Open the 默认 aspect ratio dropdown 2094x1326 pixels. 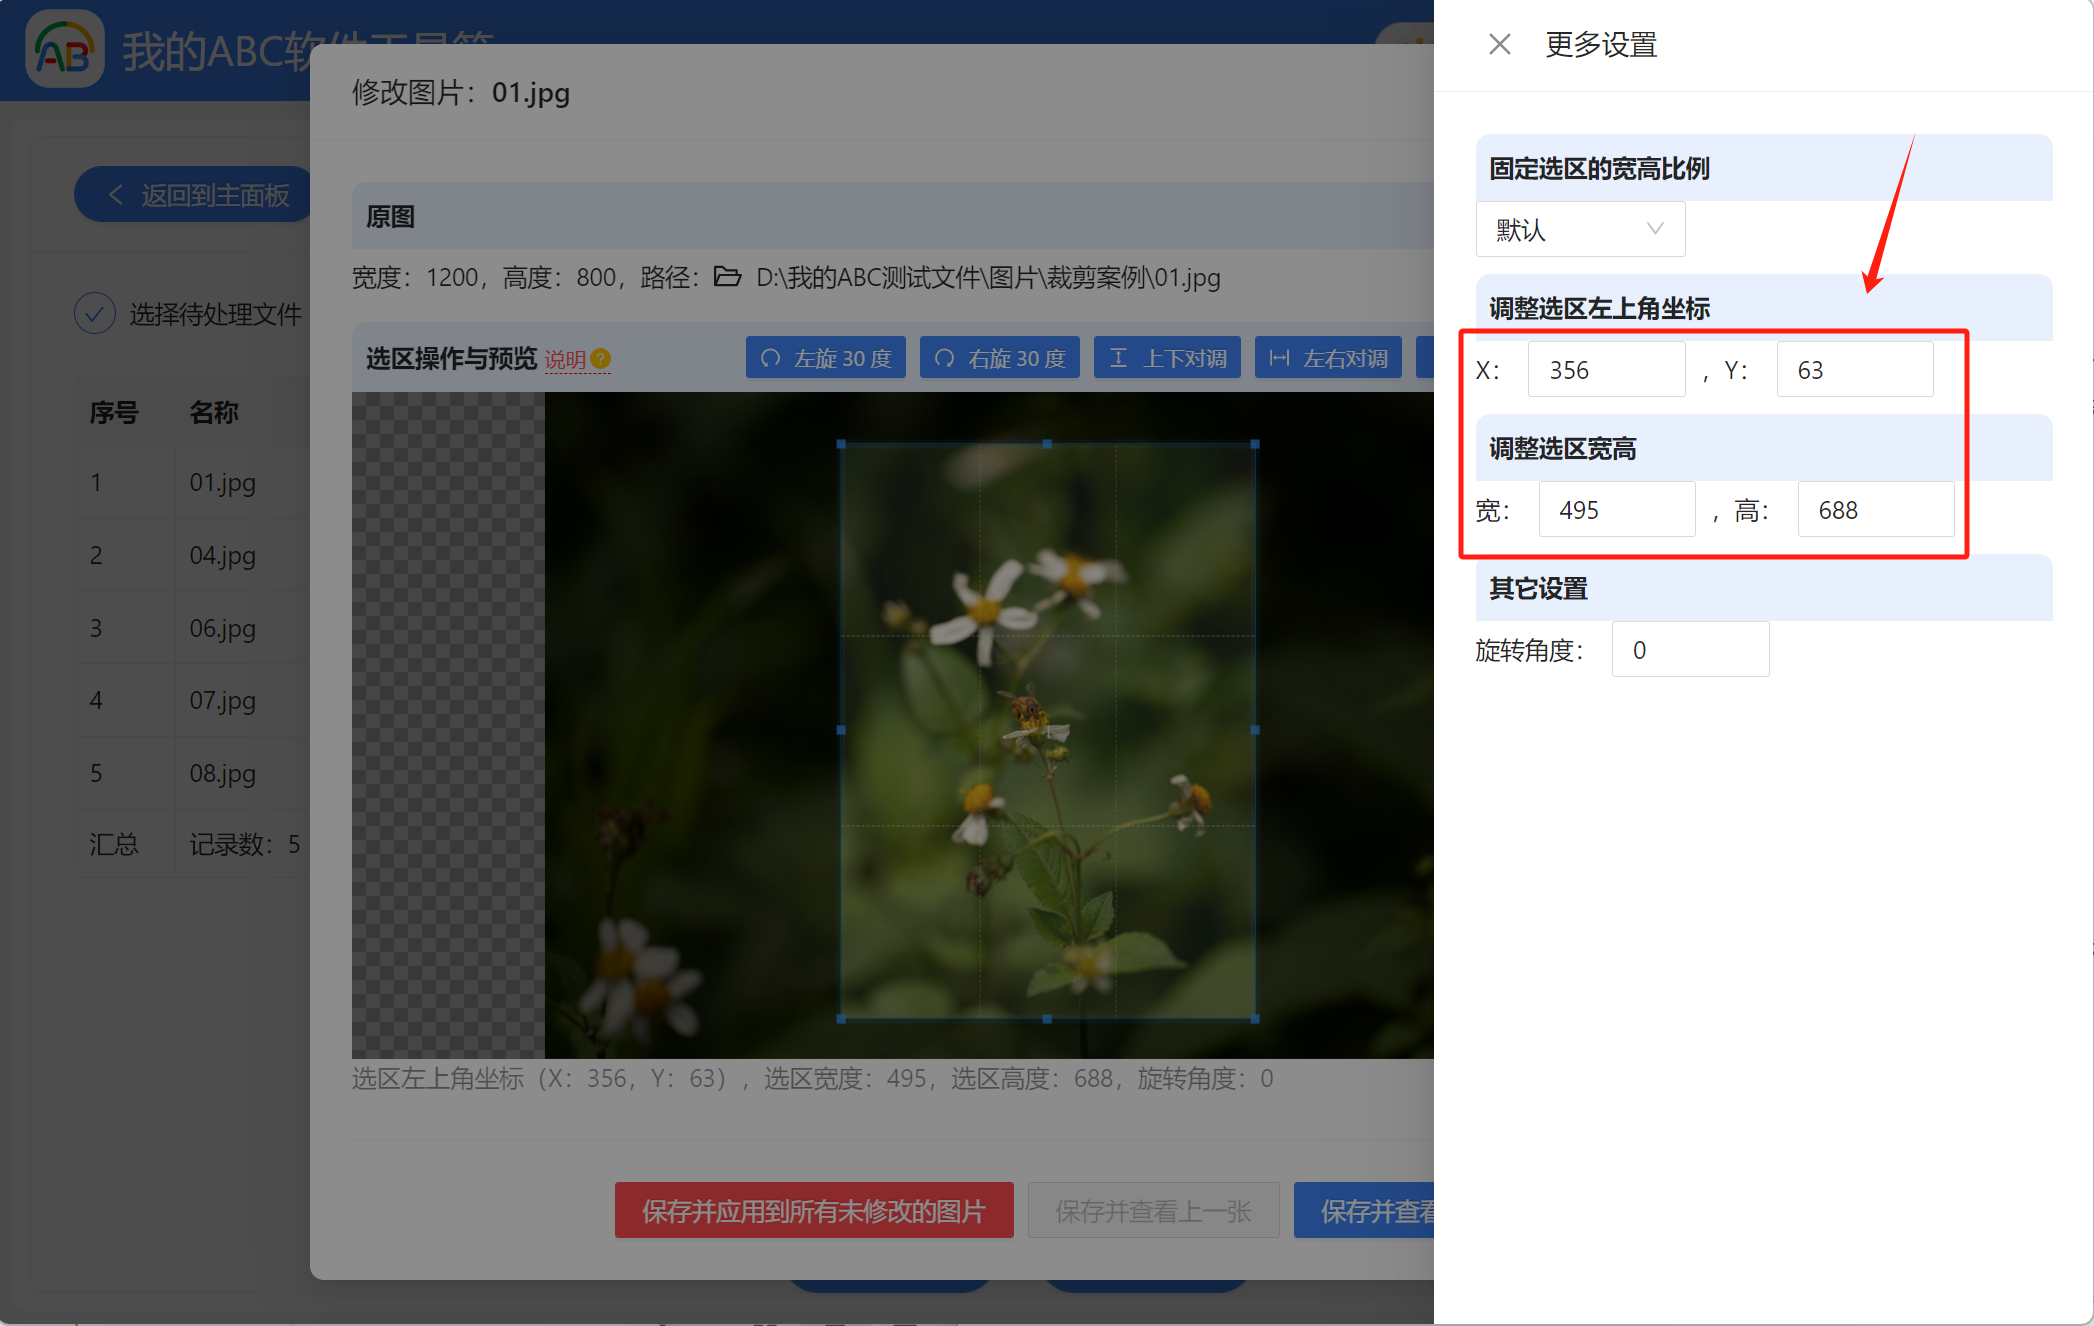1580,230
